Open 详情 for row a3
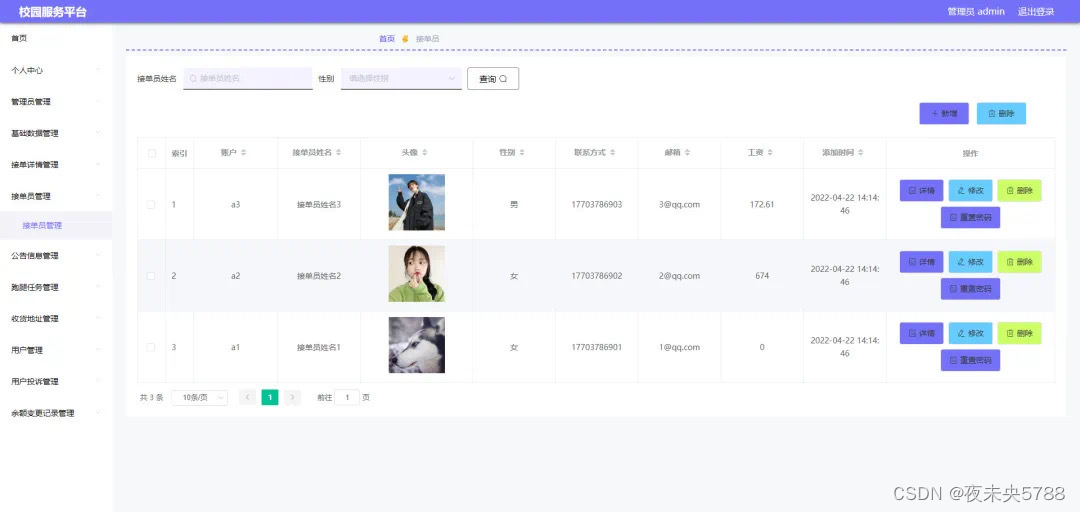Viewport: 1080px width, 512px height. coord(921,190)
